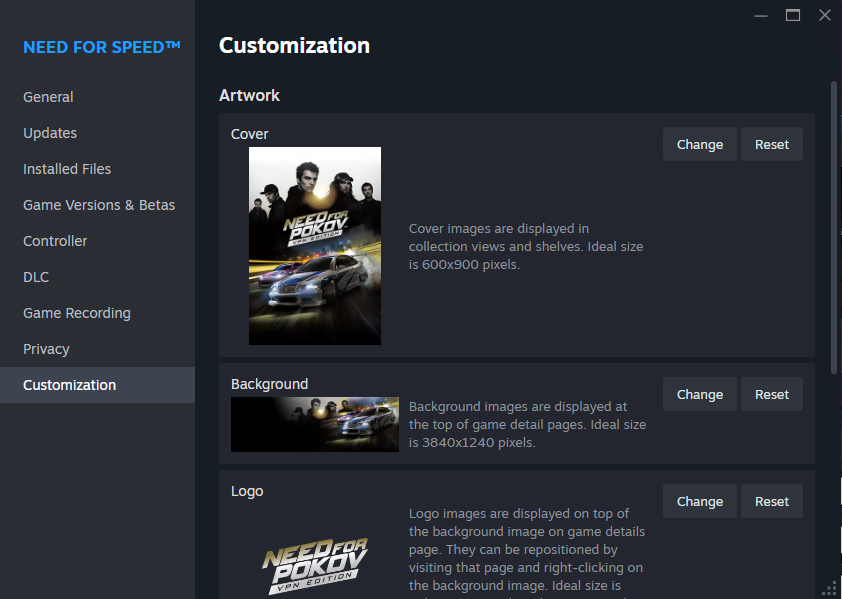Click the background size description text

(527, 424)
